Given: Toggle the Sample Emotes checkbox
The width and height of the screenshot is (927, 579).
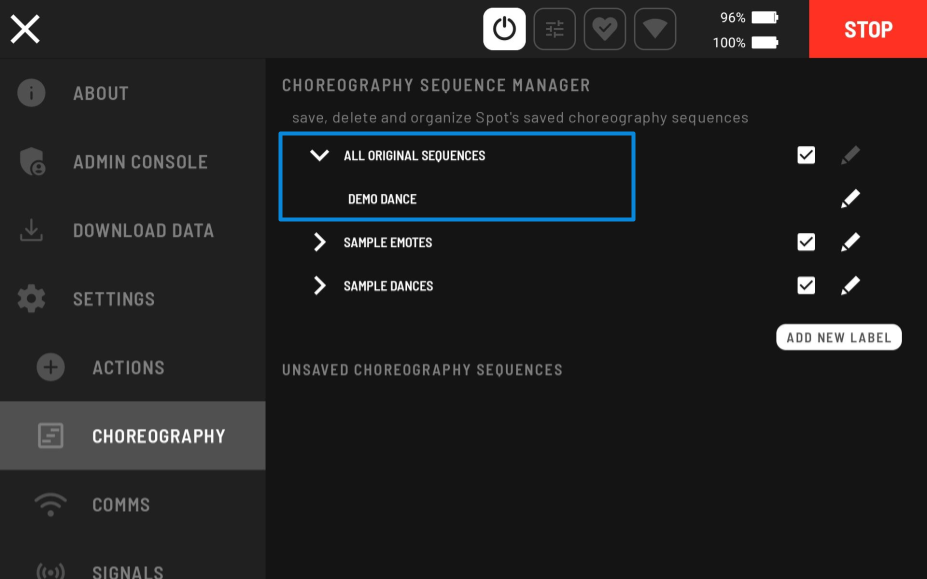Looking at the screenshot, I should (806, 242).
